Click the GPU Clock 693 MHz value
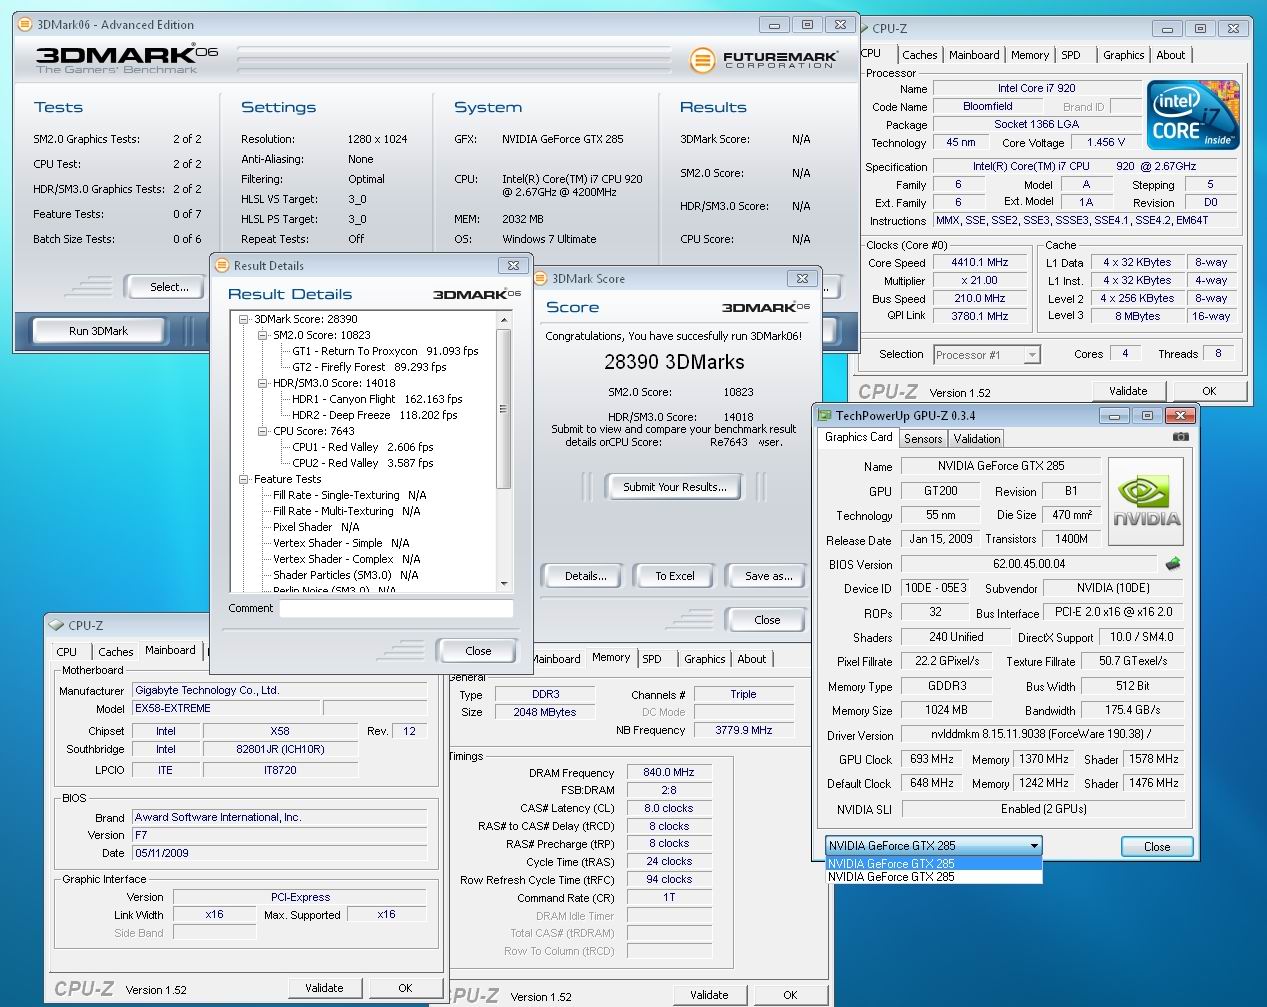 pyautogui.click(x=931, y=759)
